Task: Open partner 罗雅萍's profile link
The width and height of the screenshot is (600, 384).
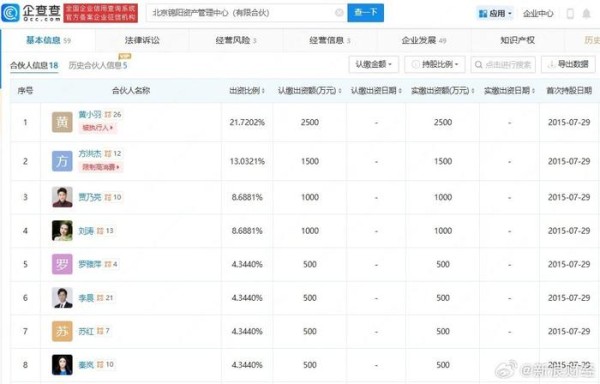Action: tap(90, 264)
